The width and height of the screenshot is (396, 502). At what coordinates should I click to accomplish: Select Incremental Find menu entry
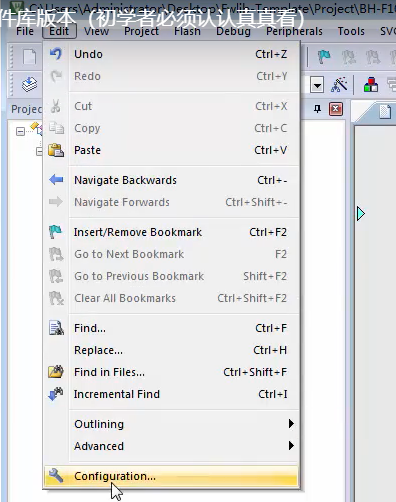(x=171, y=394)
